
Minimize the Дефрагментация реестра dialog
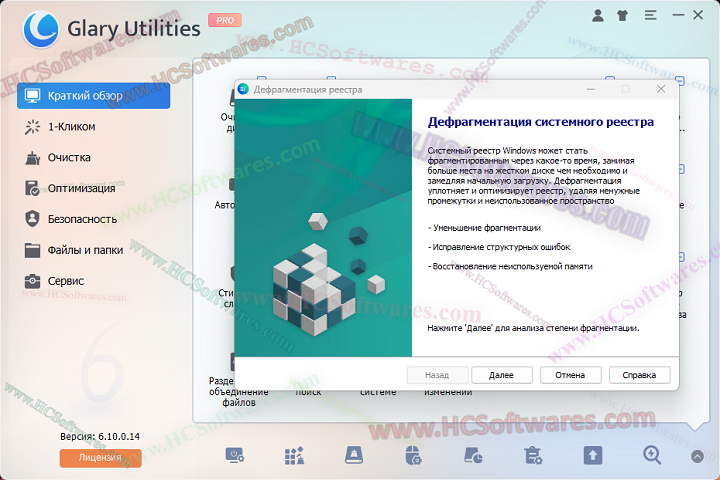pyautogui.click(x=591, y=89)
